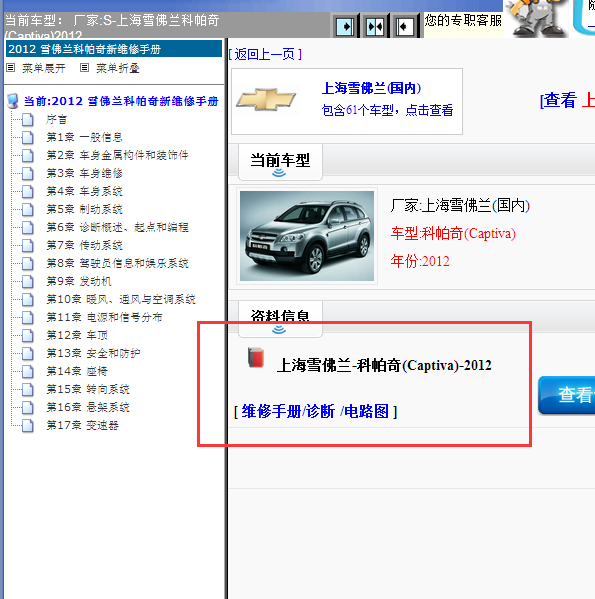Viewport: 595px width, 599px height.
Task: Open 第16章 悬架系统
Action: (x=88, y=407)
